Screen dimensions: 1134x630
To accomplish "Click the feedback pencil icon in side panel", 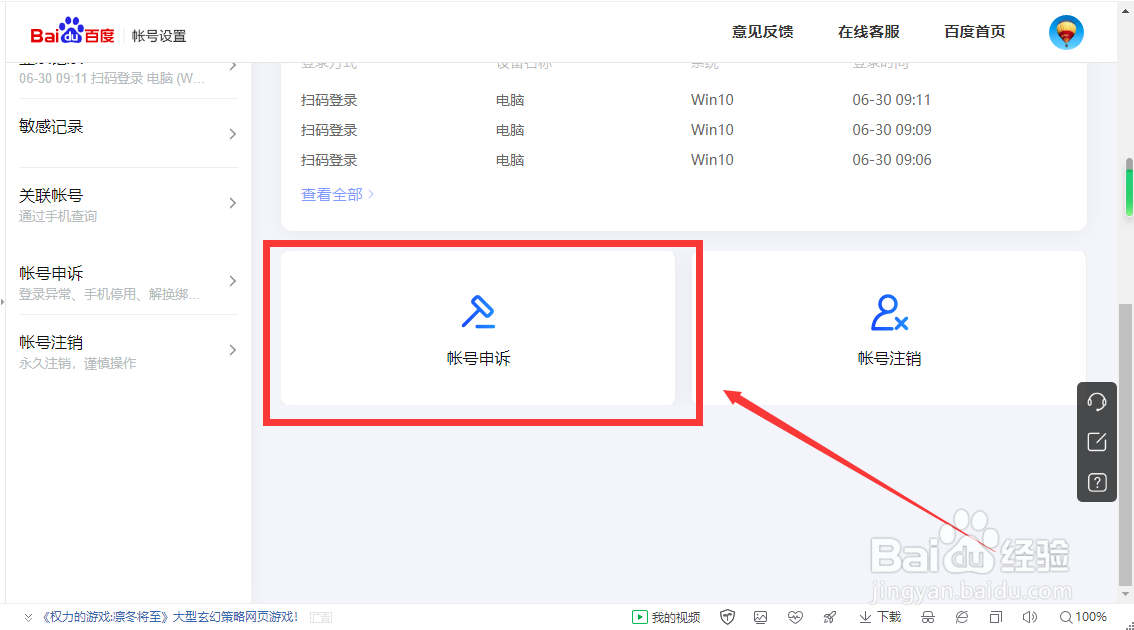I will pyautogui.click(x=1096, y=441).
